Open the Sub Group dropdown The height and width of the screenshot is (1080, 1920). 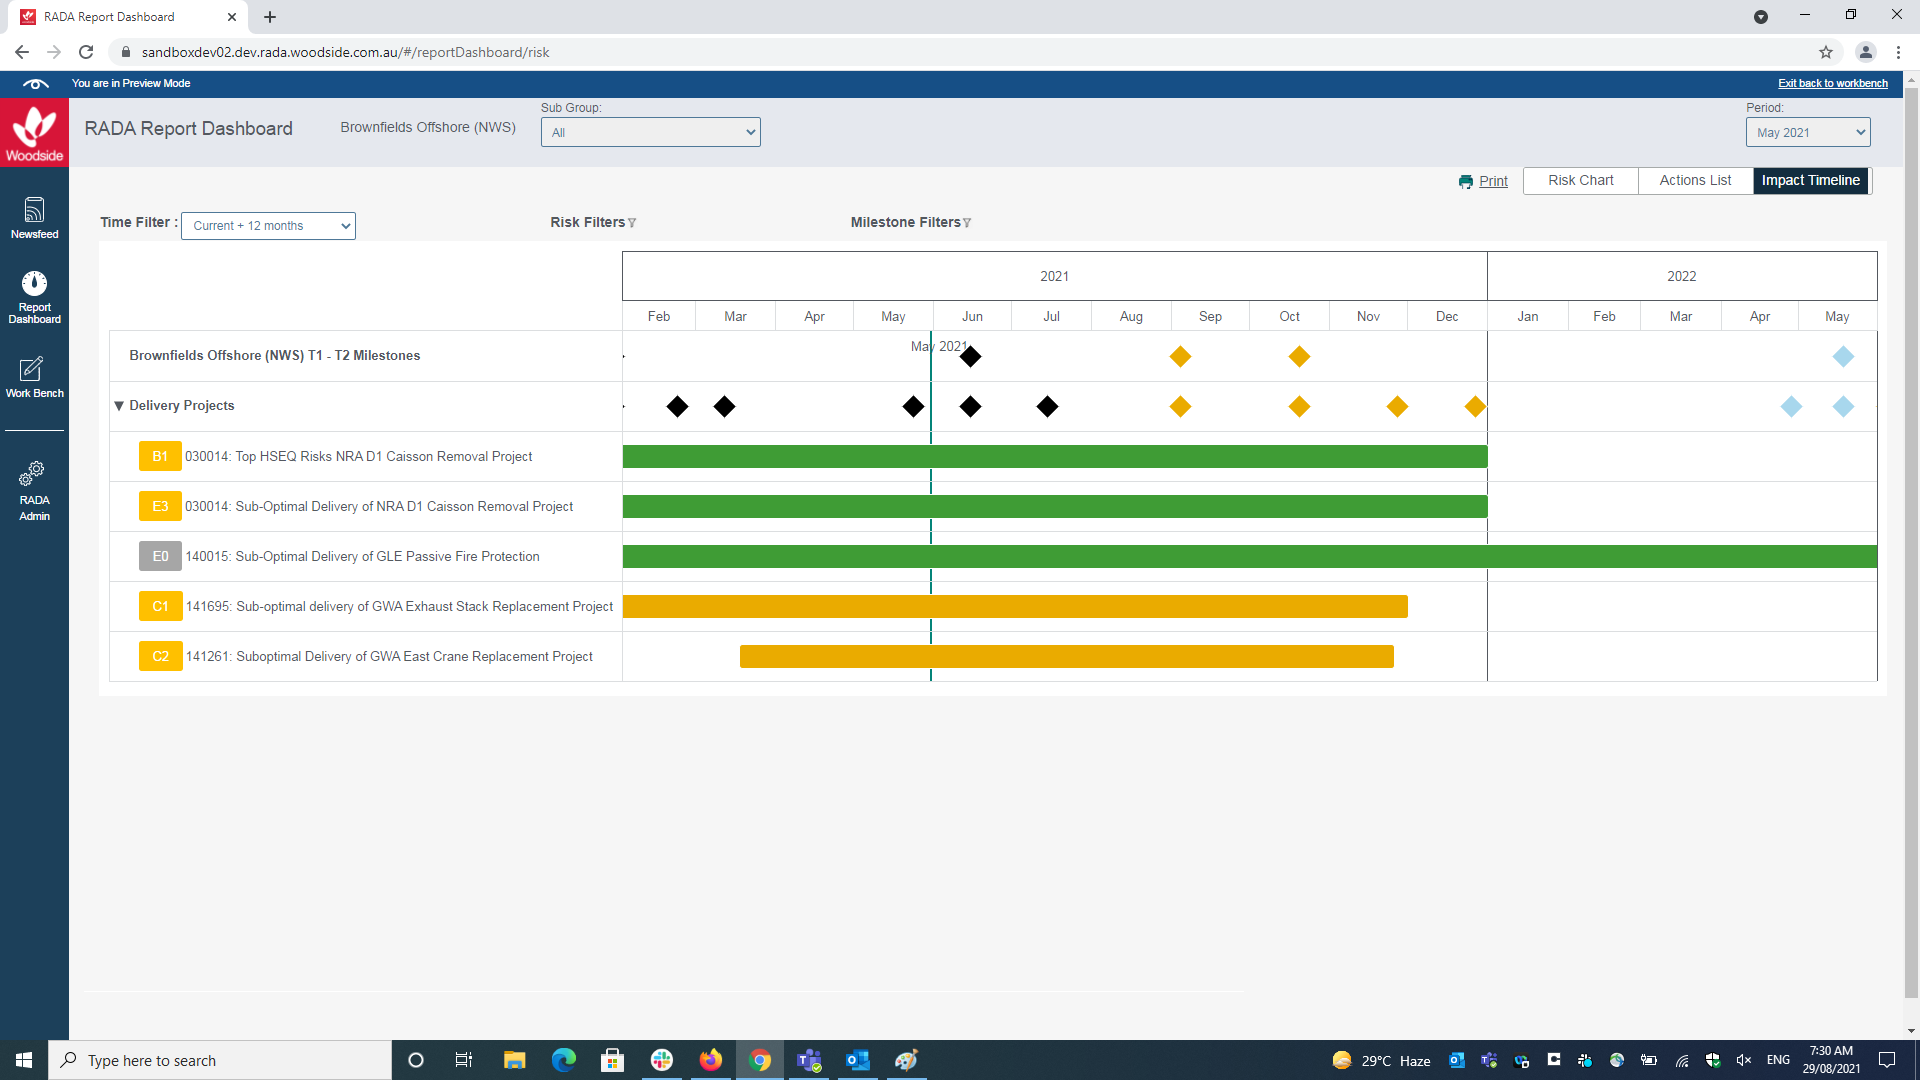click(x=650, y=132)
